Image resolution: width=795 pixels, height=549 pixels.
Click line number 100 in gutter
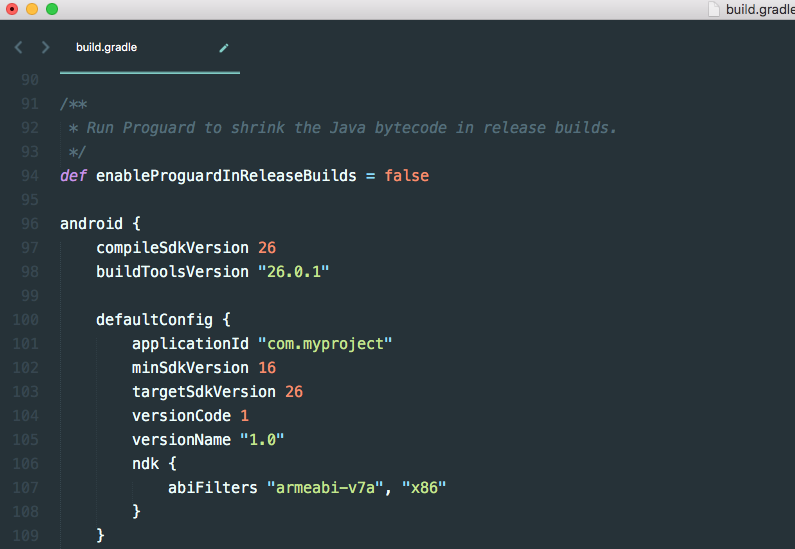pos(26,320)
